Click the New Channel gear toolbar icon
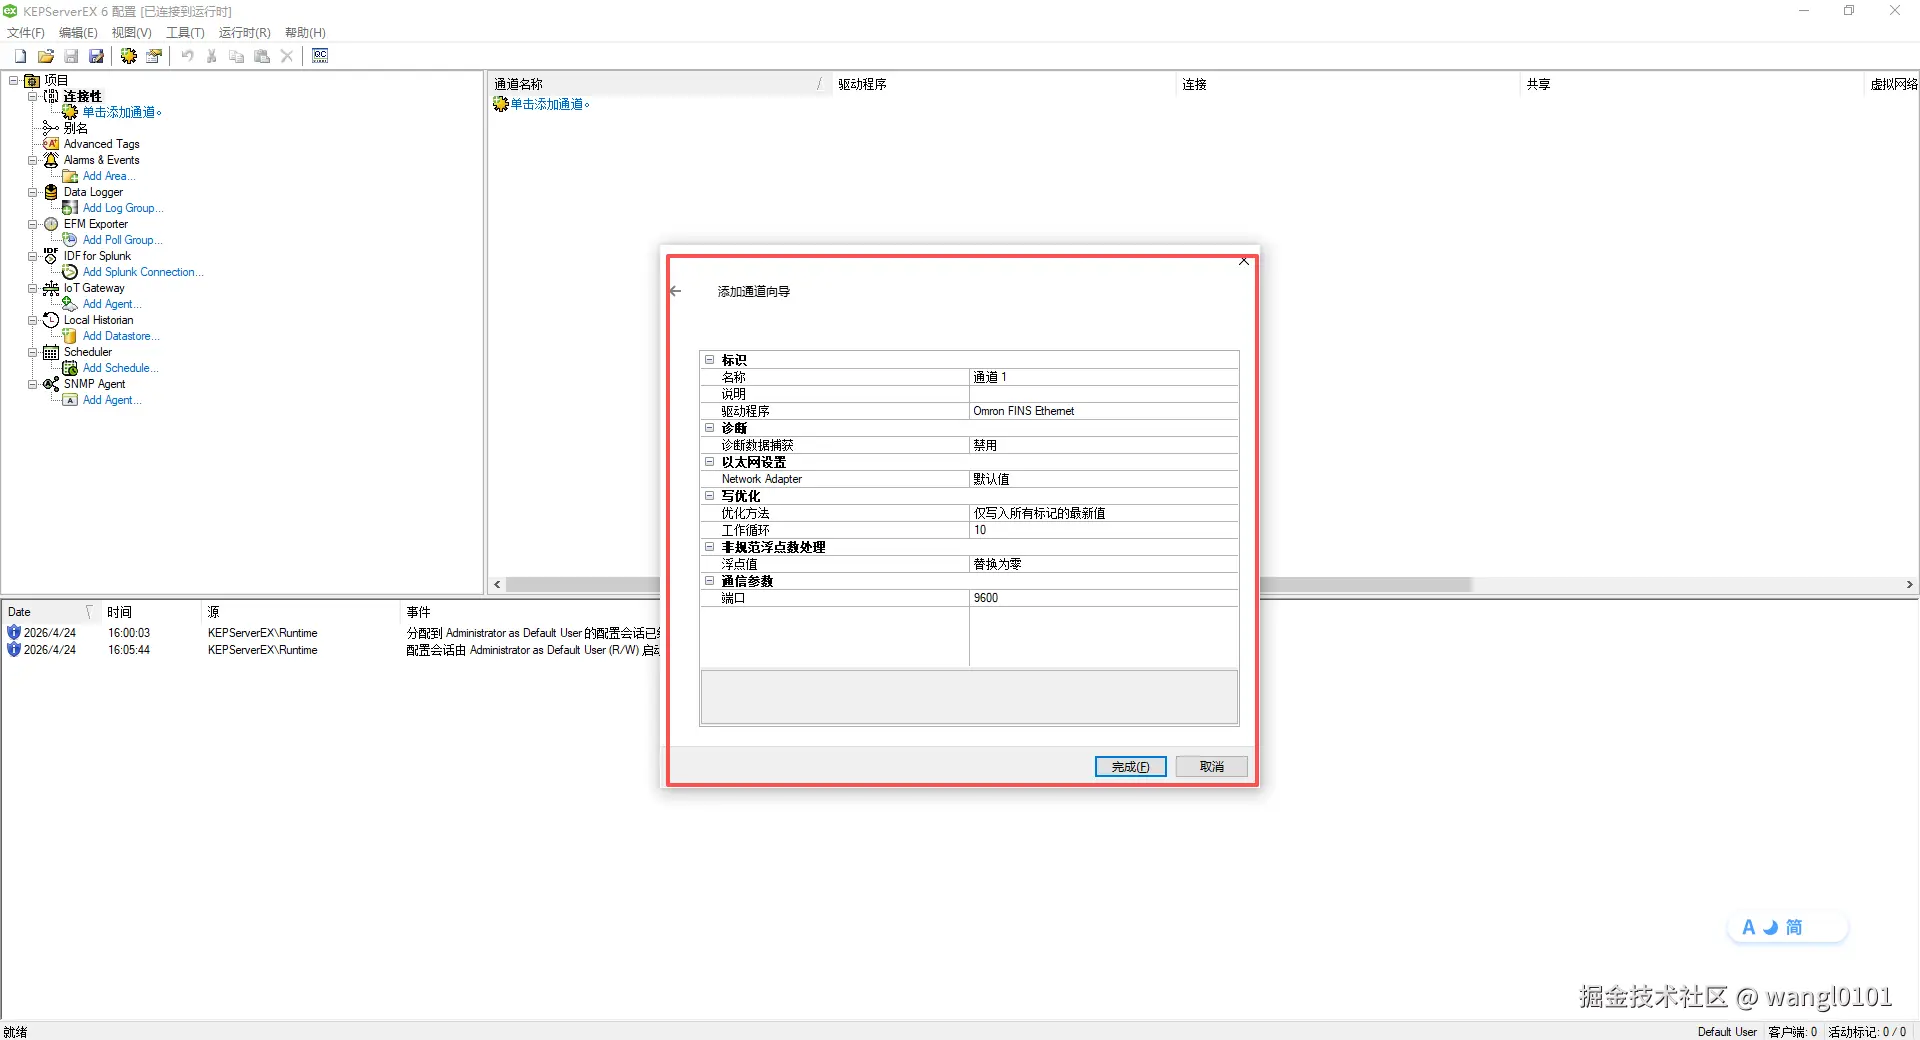The width and height of the screenshot is (1920, 1040). 129,56
